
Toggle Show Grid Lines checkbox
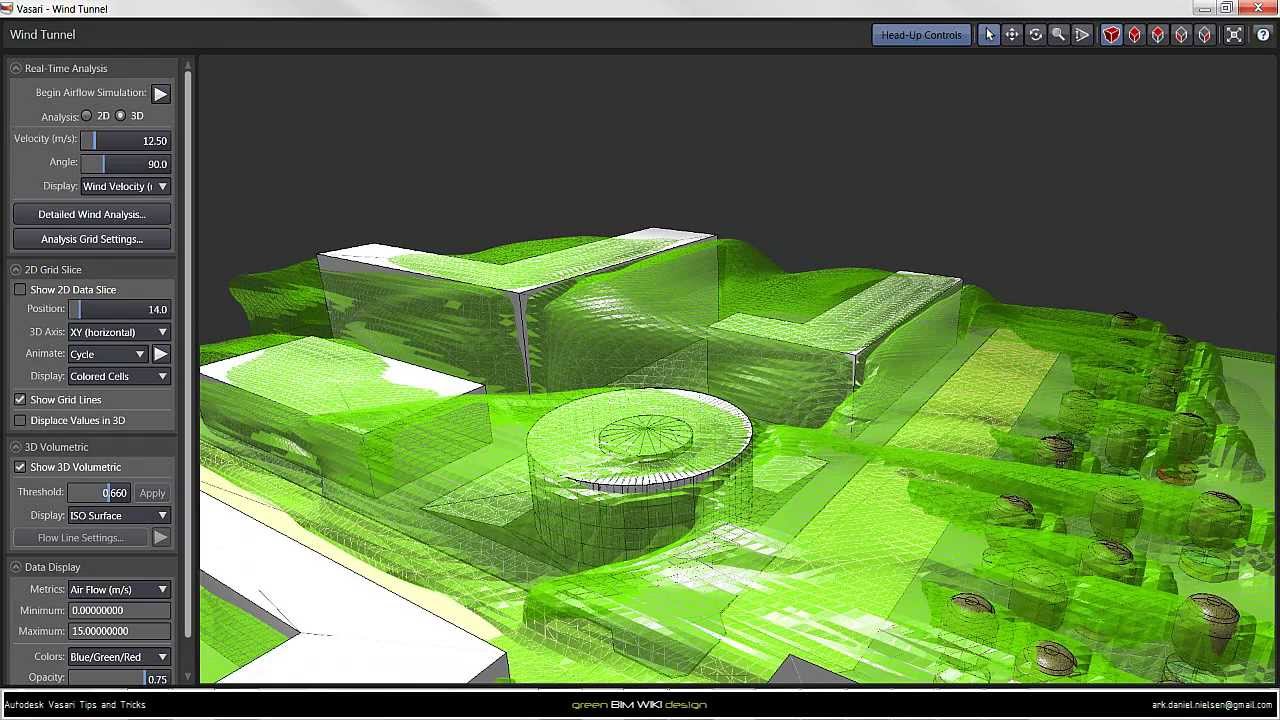click(x=20, y=399)
